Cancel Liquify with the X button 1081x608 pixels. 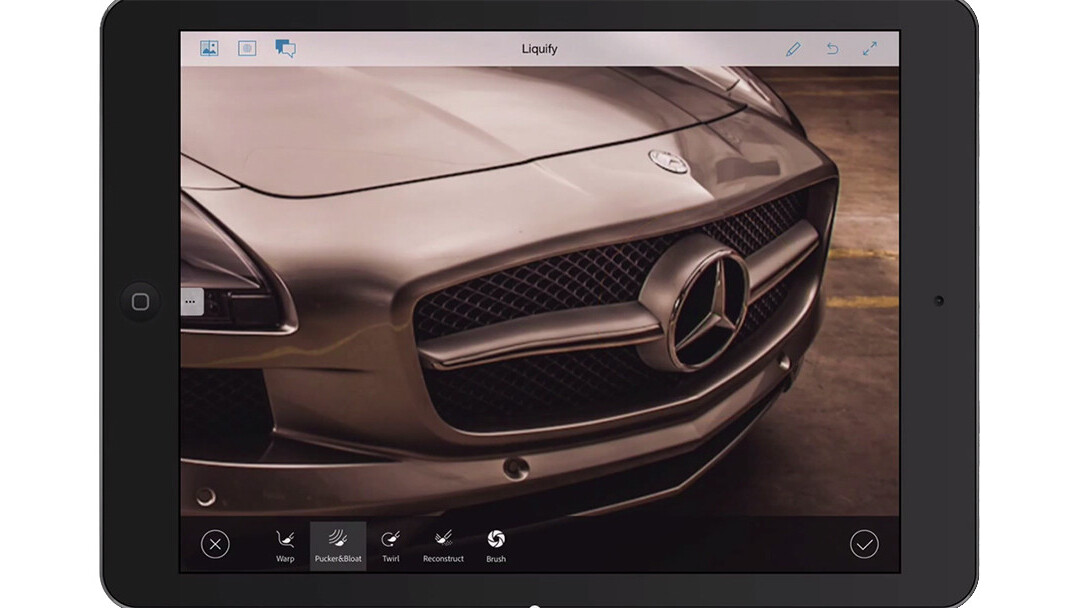point(215,544)
